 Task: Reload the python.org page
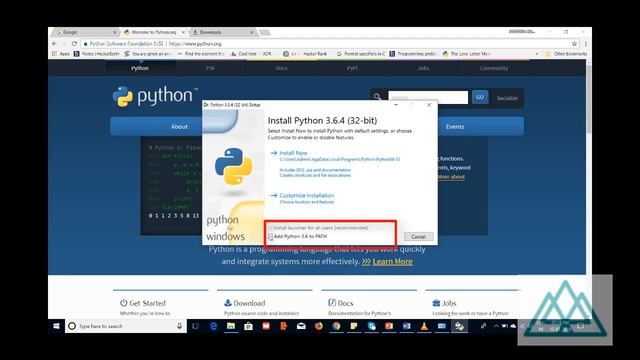74,43
